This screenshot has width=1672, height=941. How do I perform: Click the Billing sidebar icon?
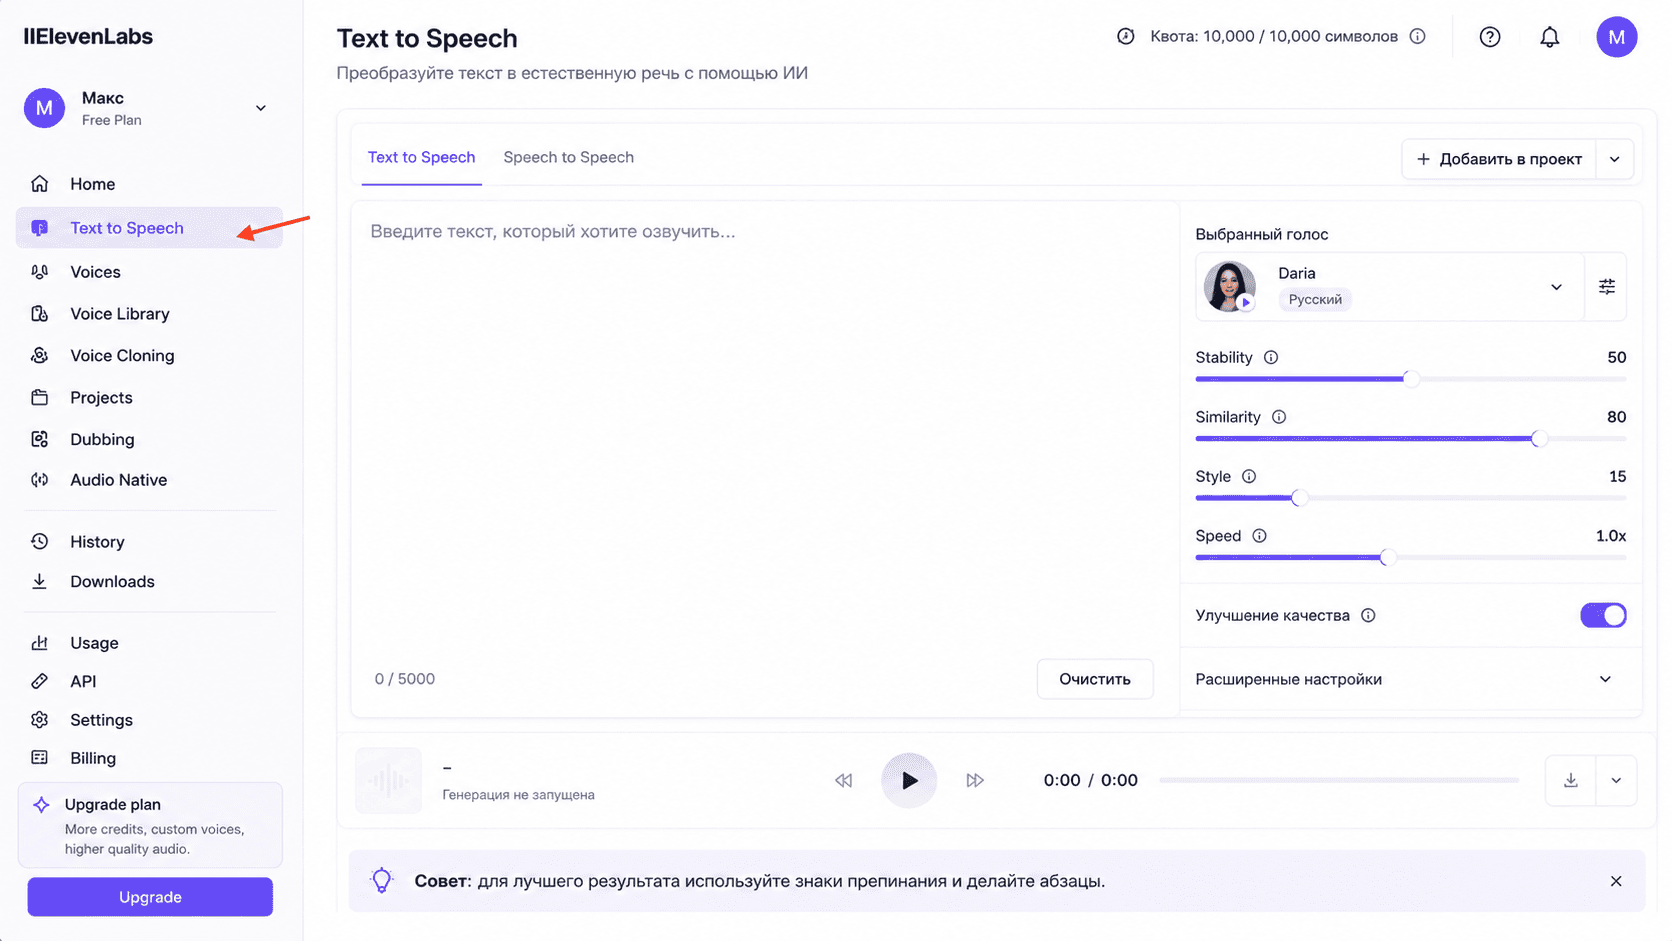tap(40, 758)
